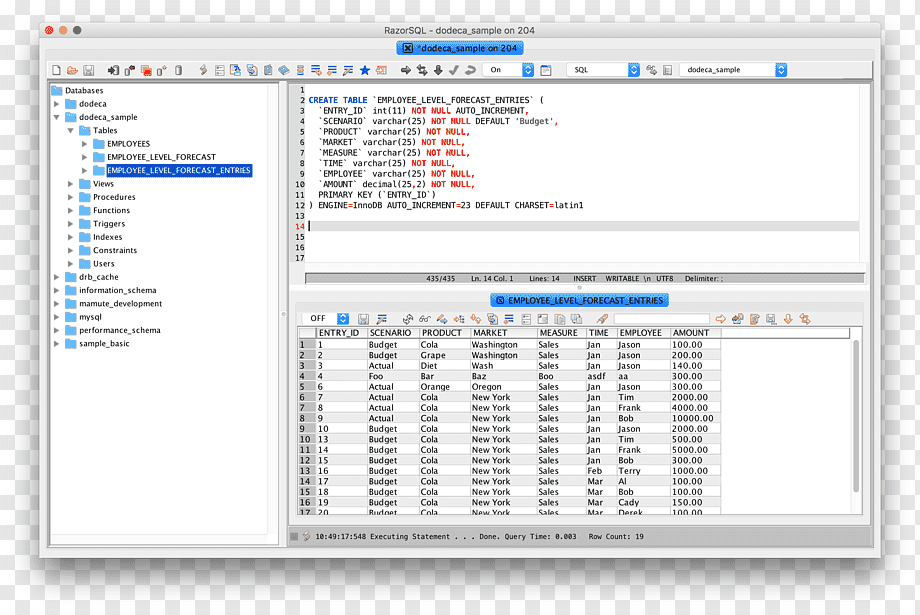Screen dimensions: 920x615
Task: Open the SQL language dropdown
Action: tap(603, 70)
